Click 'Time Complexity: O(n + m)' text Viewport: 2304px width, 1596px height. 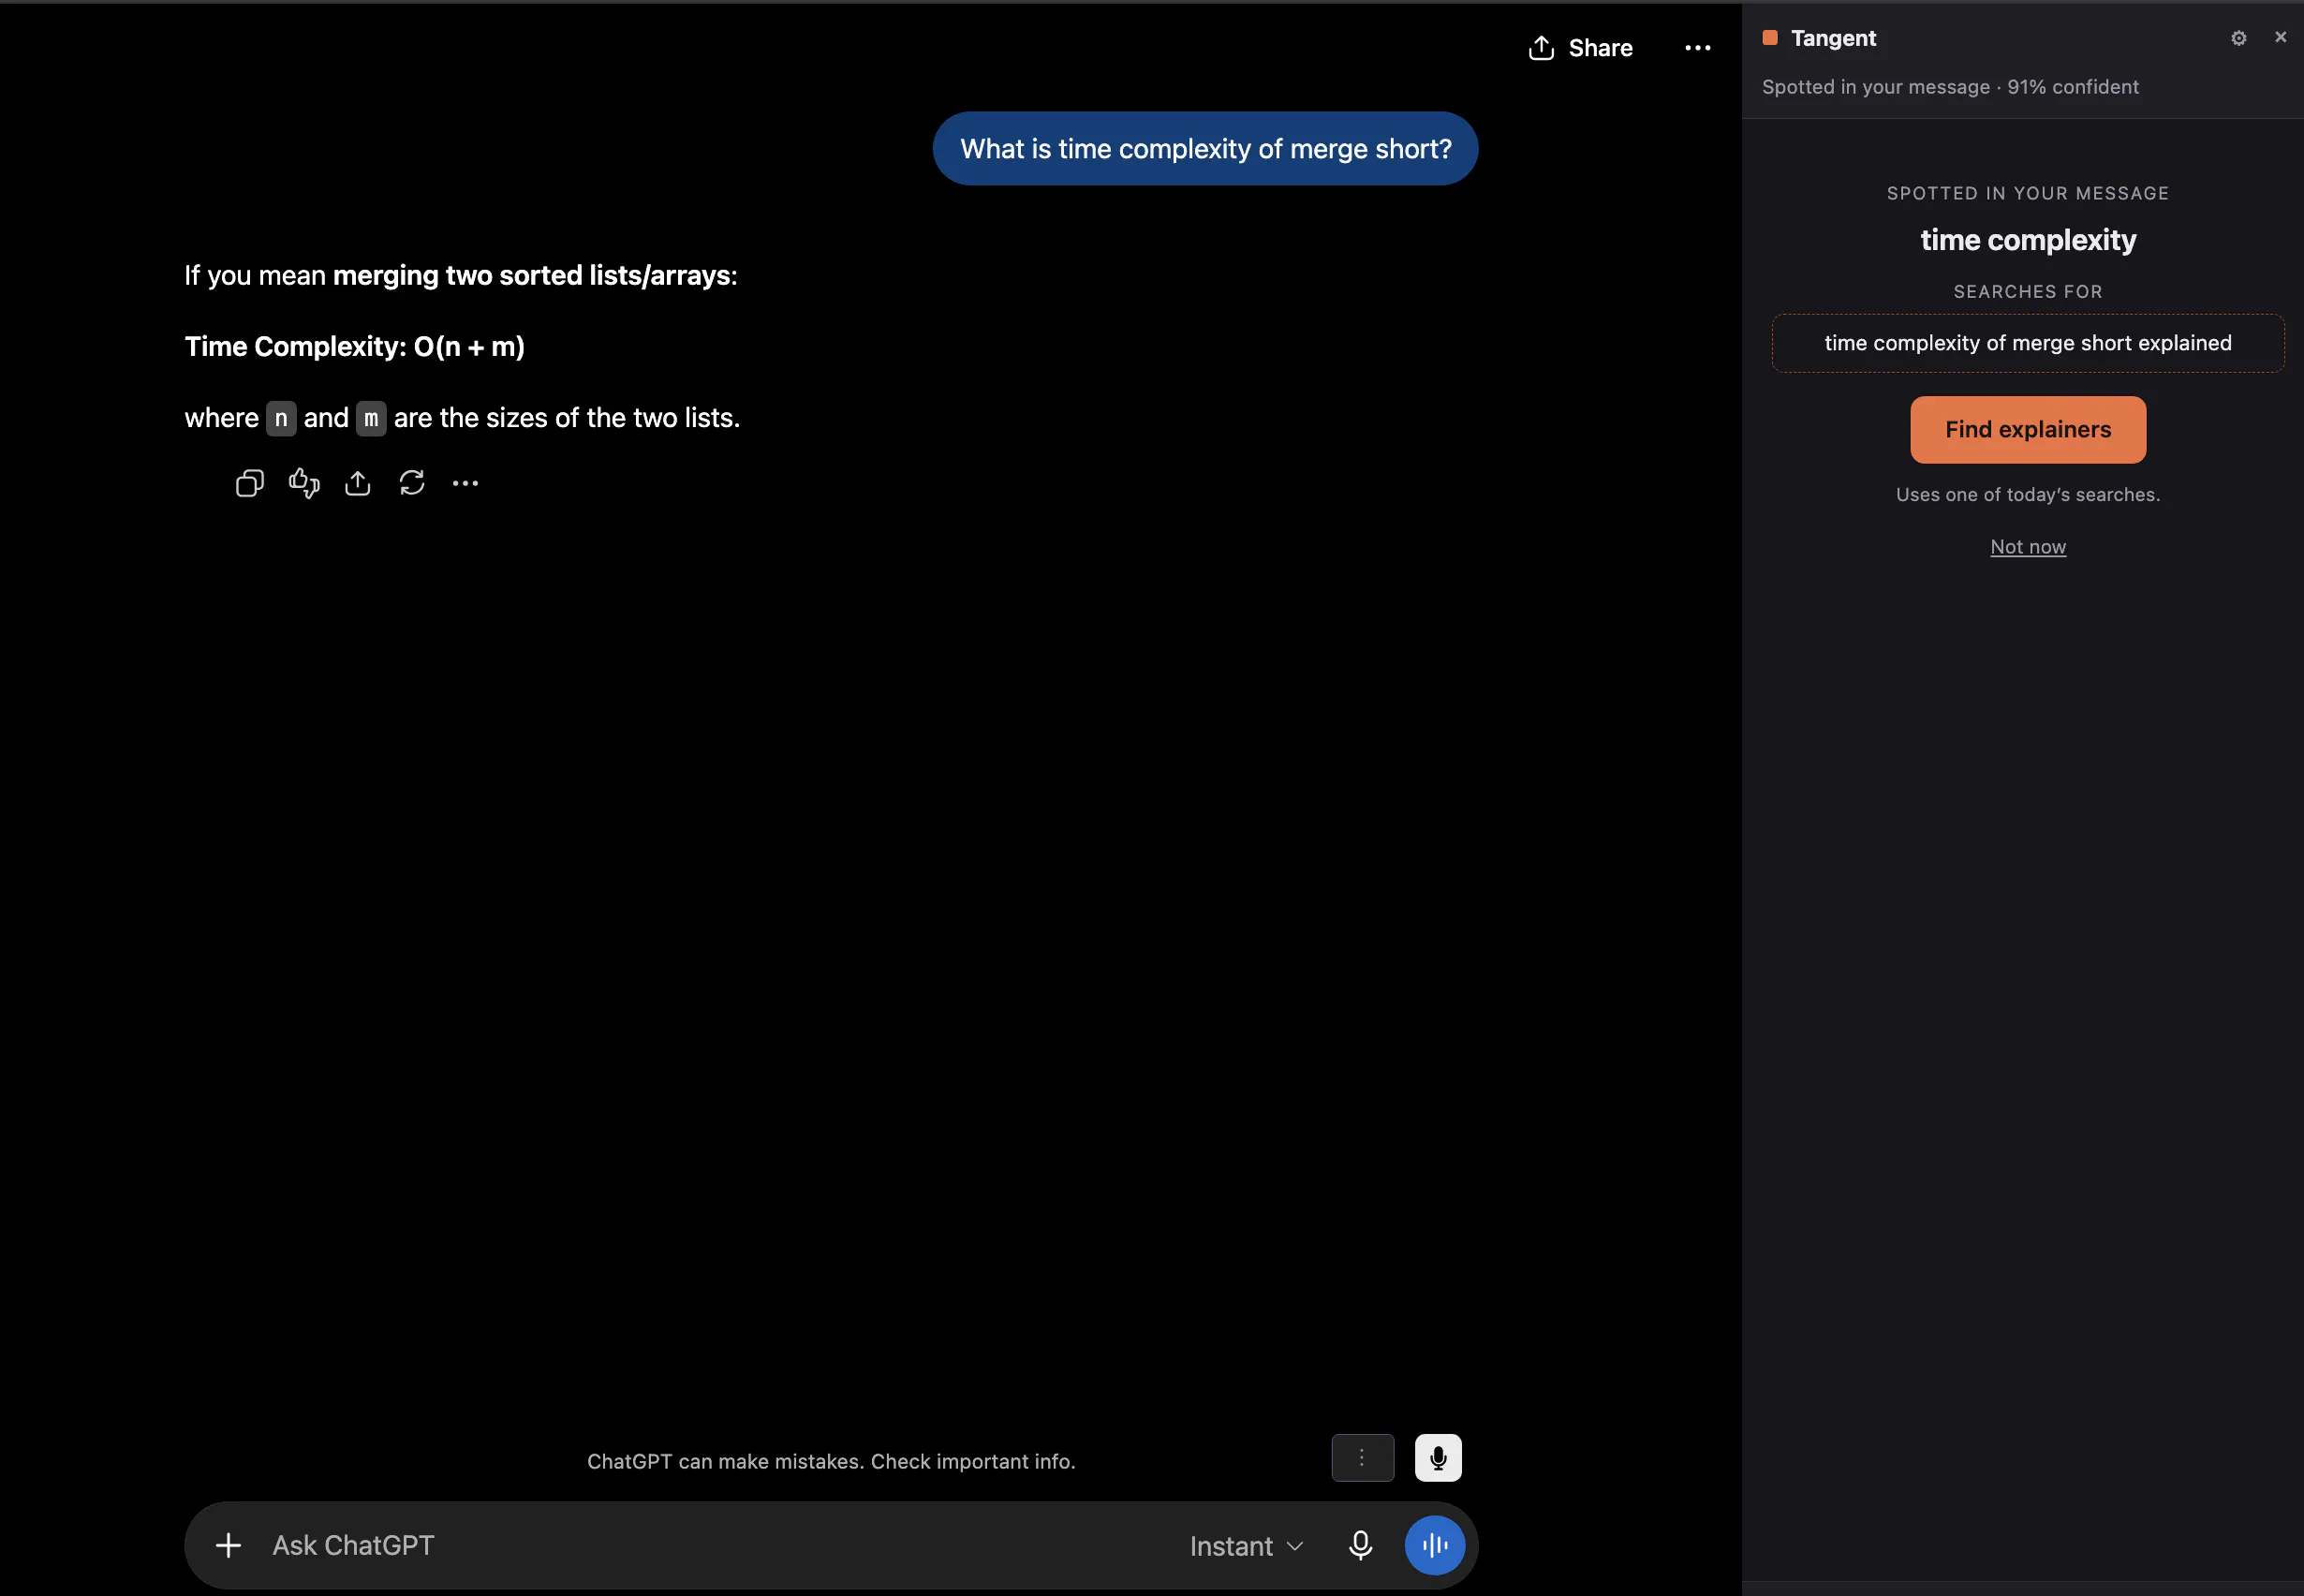355,347
